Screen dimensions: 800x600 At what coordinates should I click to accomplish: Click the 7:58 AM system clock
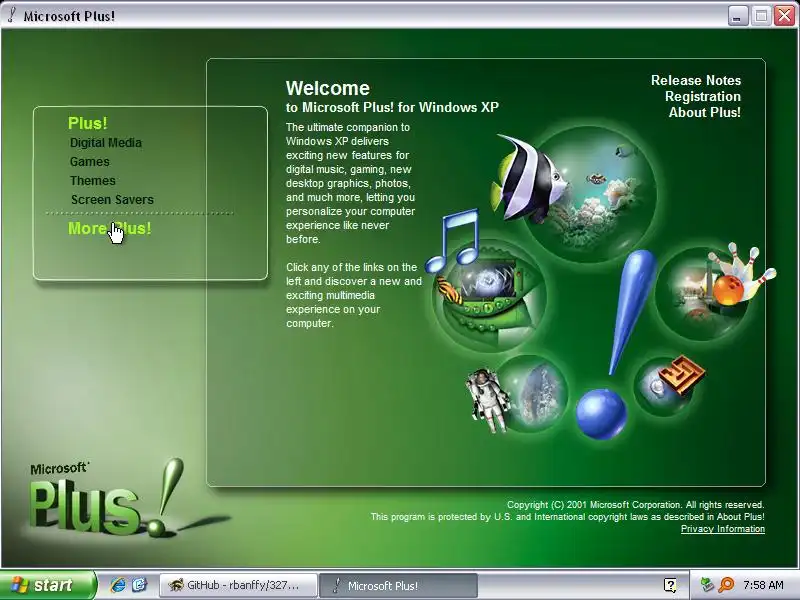tap(763, 585)
